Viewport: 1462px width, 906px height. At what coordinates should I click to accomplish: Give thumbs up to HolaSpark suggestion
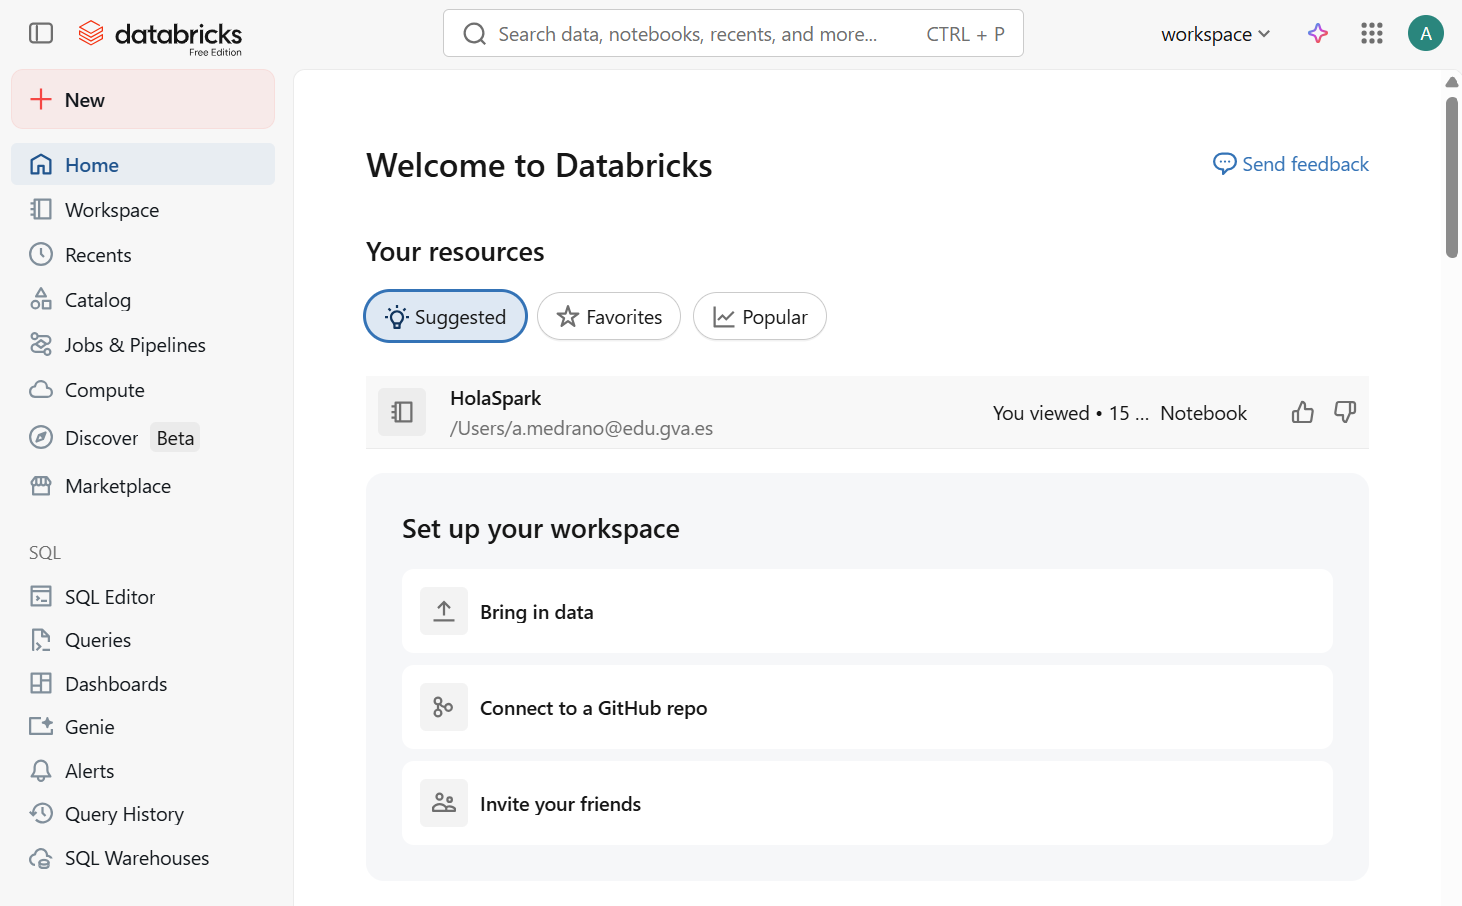(x=1302, y=412)
